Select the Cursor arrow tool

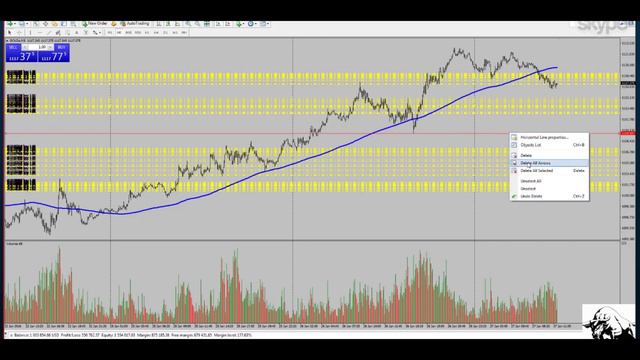(9, 32)
